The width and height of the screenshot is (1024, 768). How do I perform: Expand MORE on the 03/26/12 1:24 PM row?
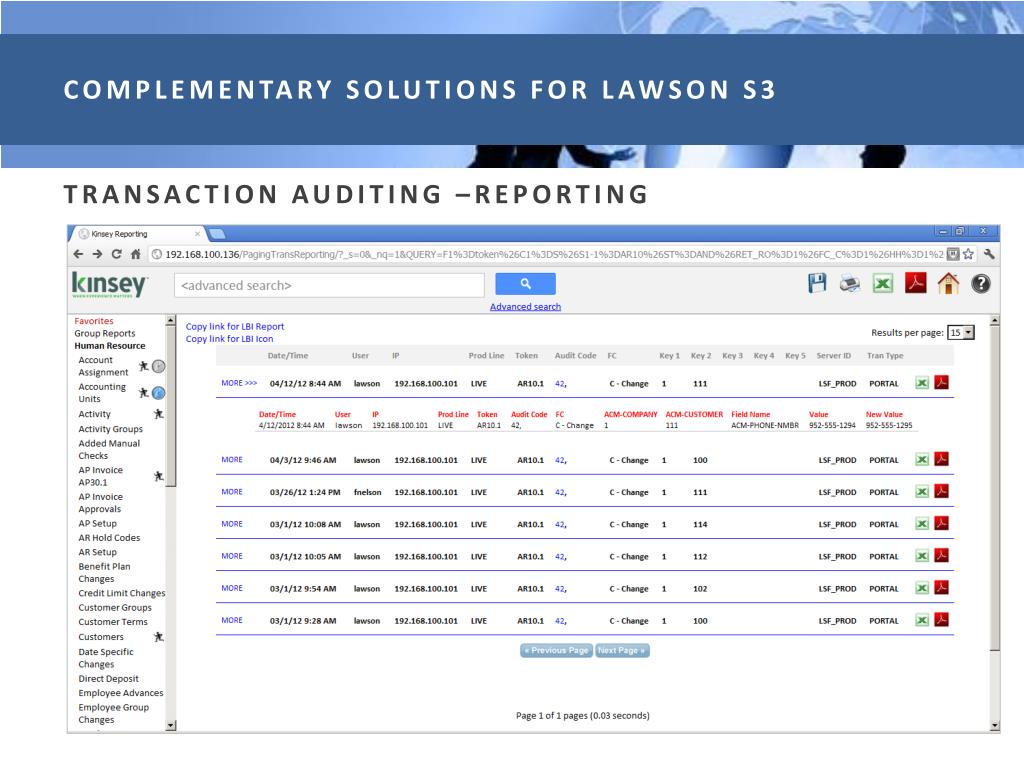(232, 492)
